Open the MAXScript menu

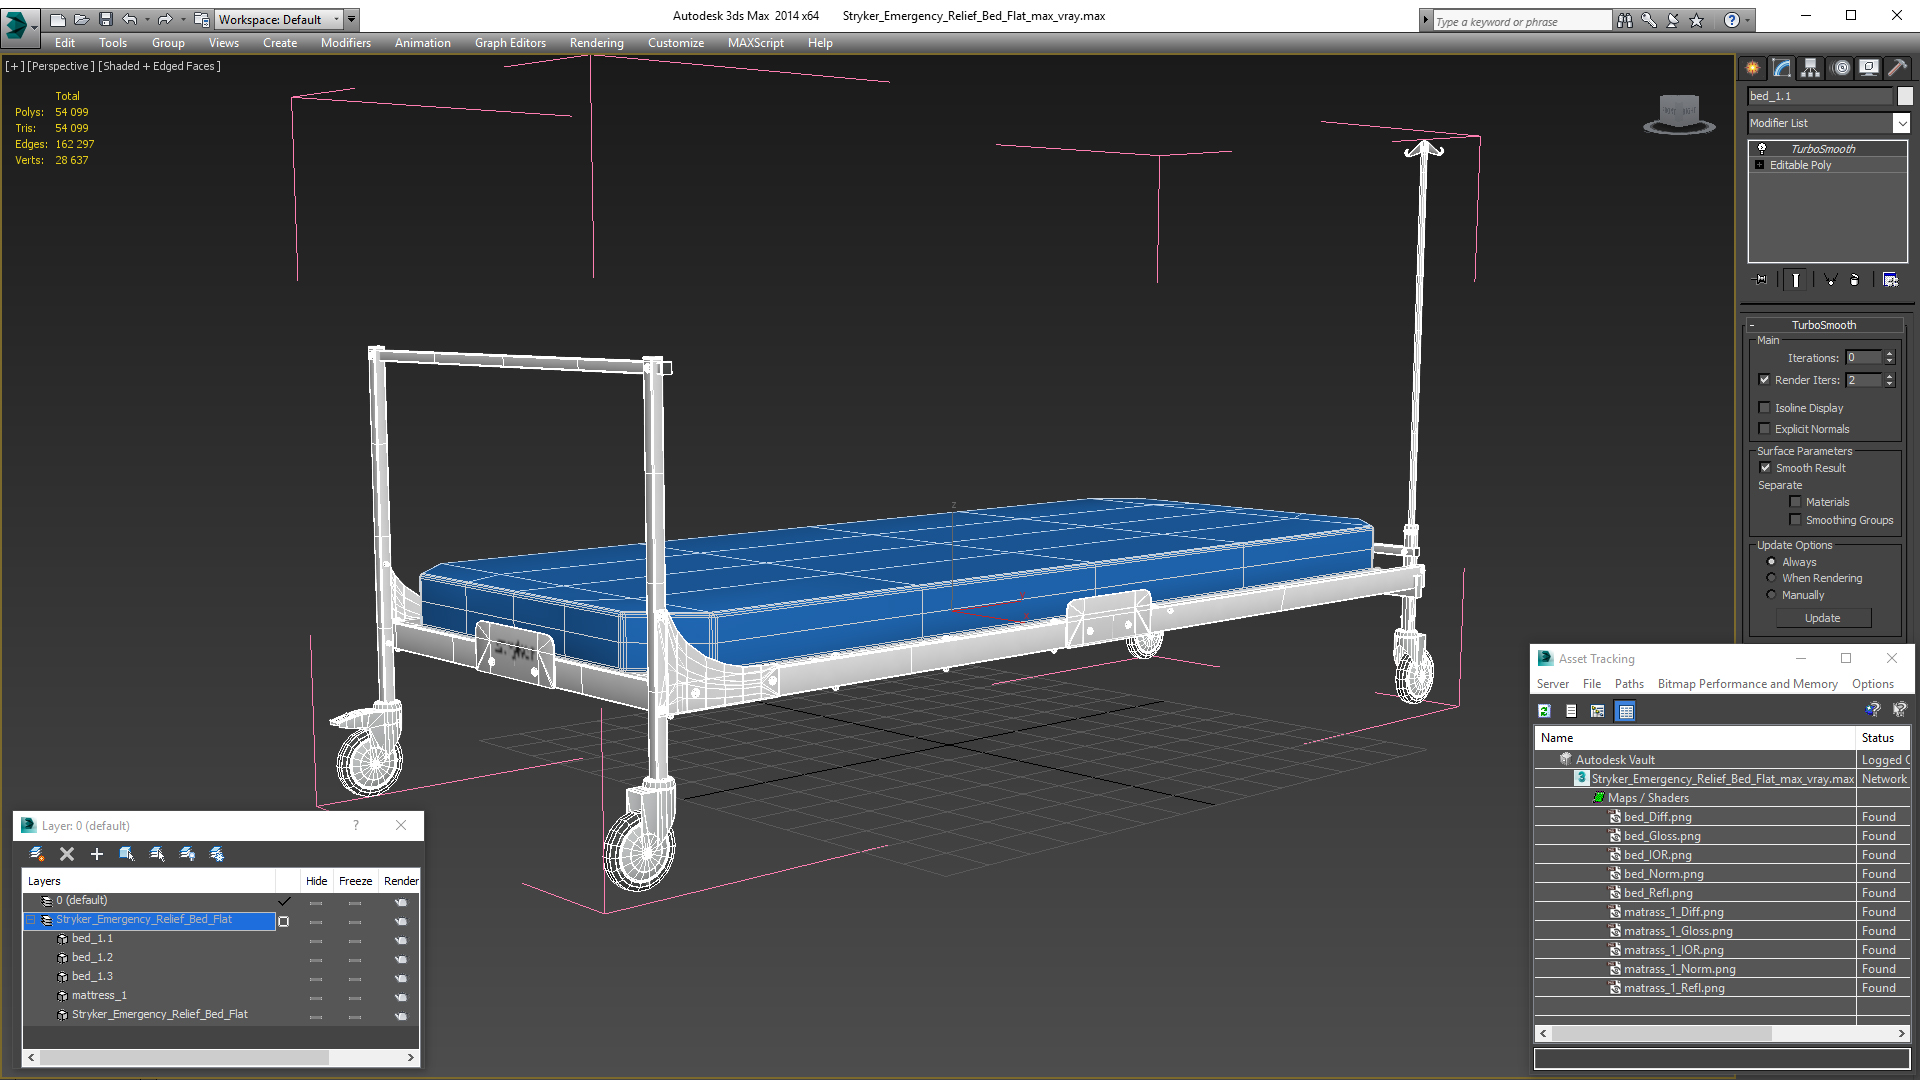coord(755,43)
